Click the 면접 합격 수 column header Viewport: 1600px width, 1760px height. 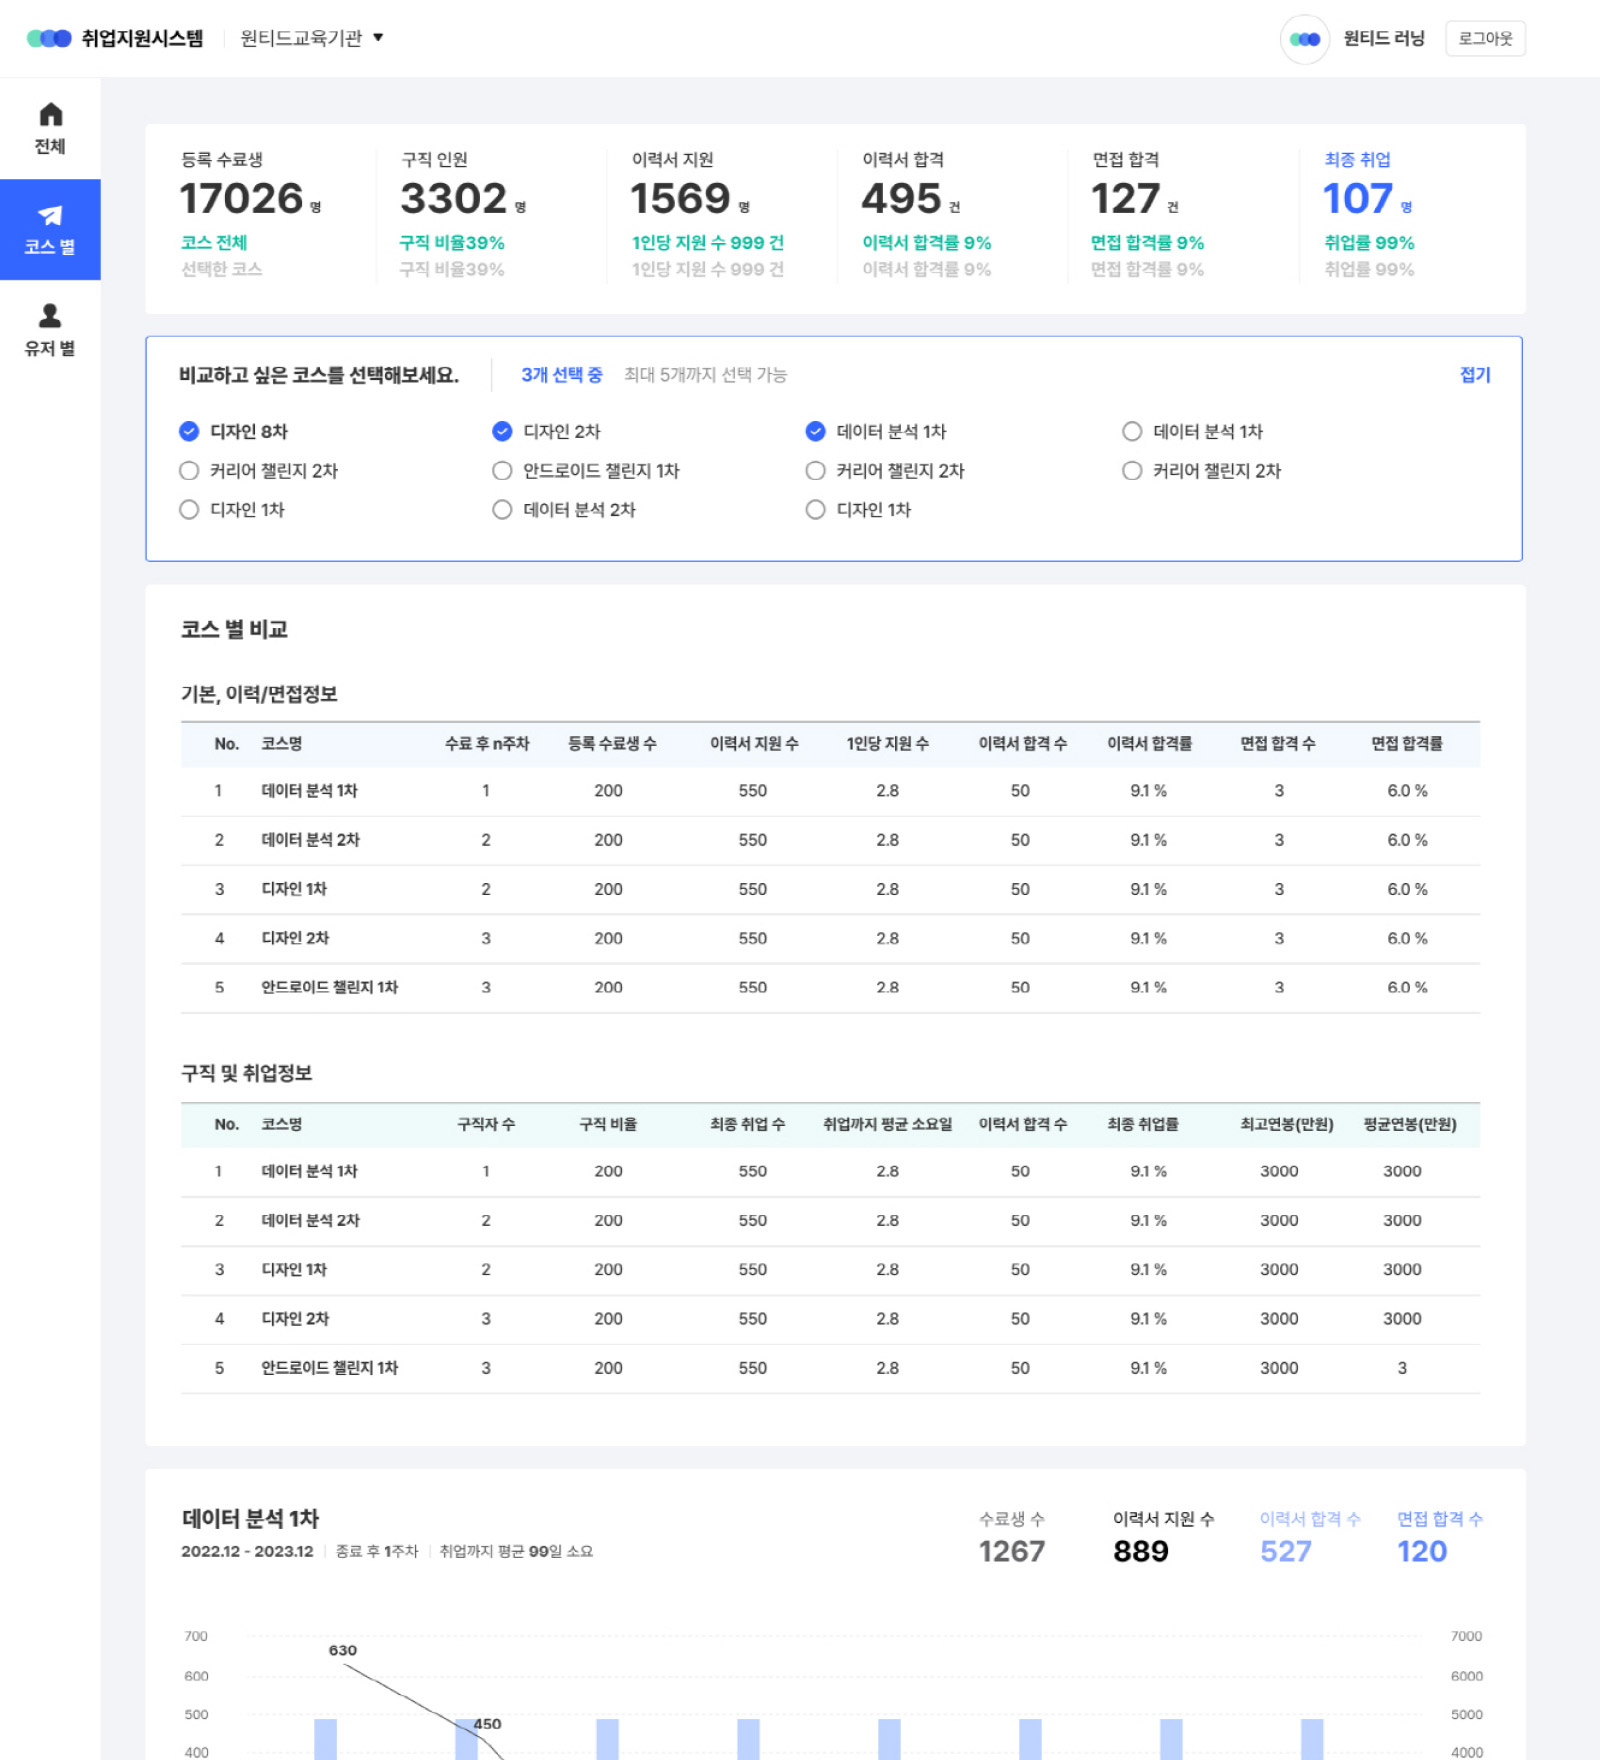point(1278,743)
